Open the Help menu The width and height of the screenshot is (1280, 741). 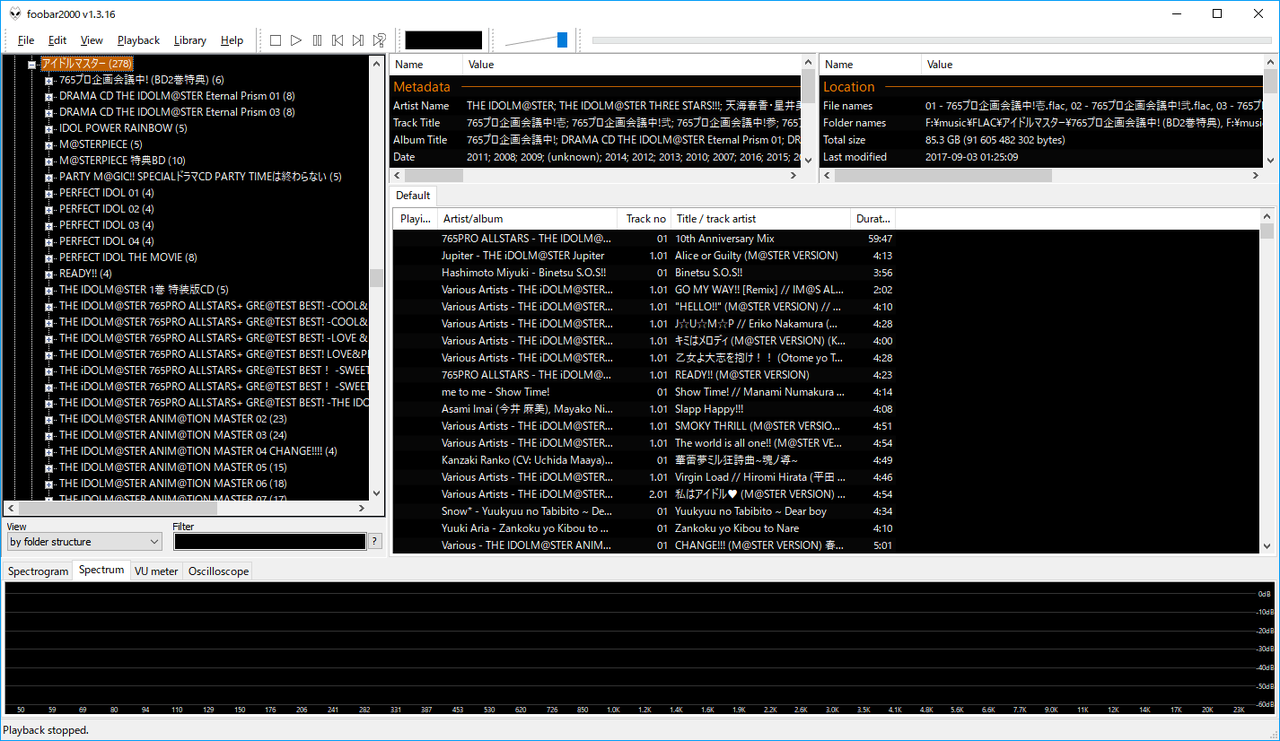232,40
